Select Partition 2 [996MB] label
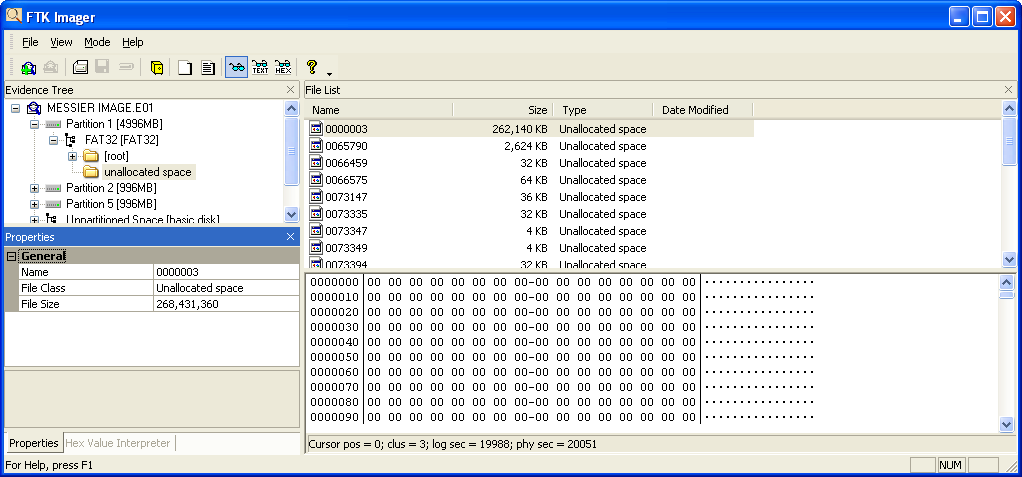Viewport: 1022px width, 477px height. [x=111, y=188]
